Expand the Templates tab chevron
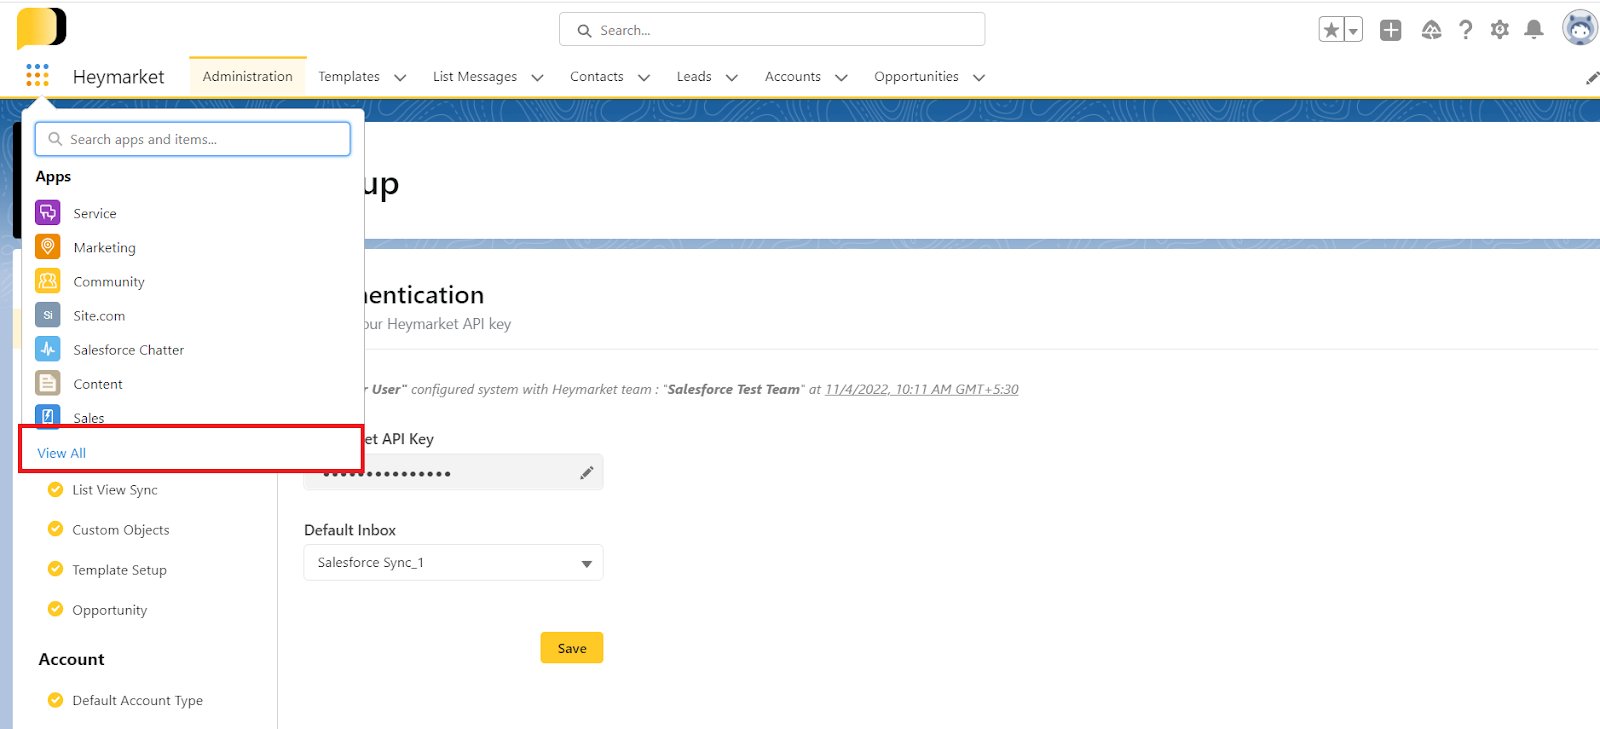The image size is (1600, 729). (400, 77)
